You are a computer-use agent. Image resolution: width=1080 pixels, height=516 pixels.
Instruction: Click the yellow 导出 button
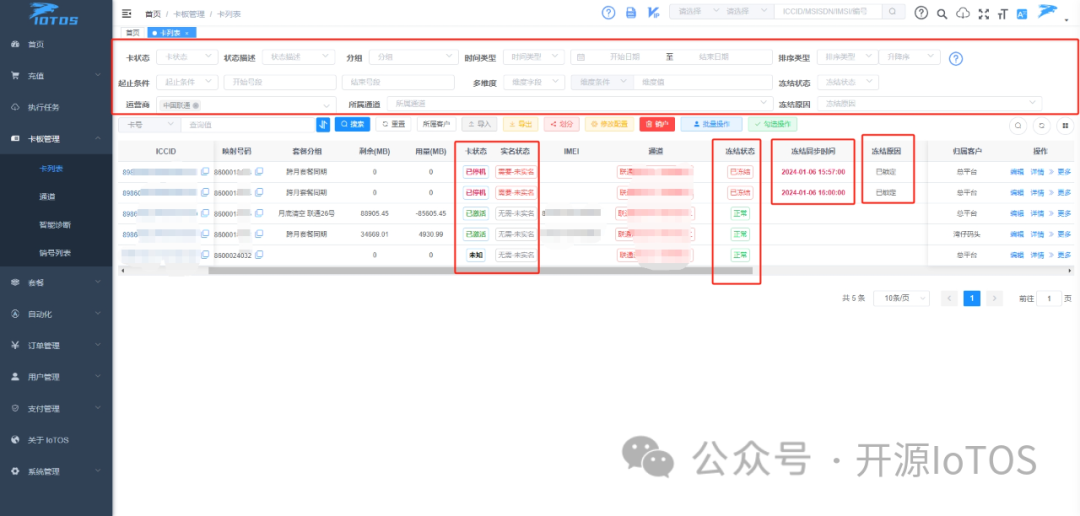point(520,125)
